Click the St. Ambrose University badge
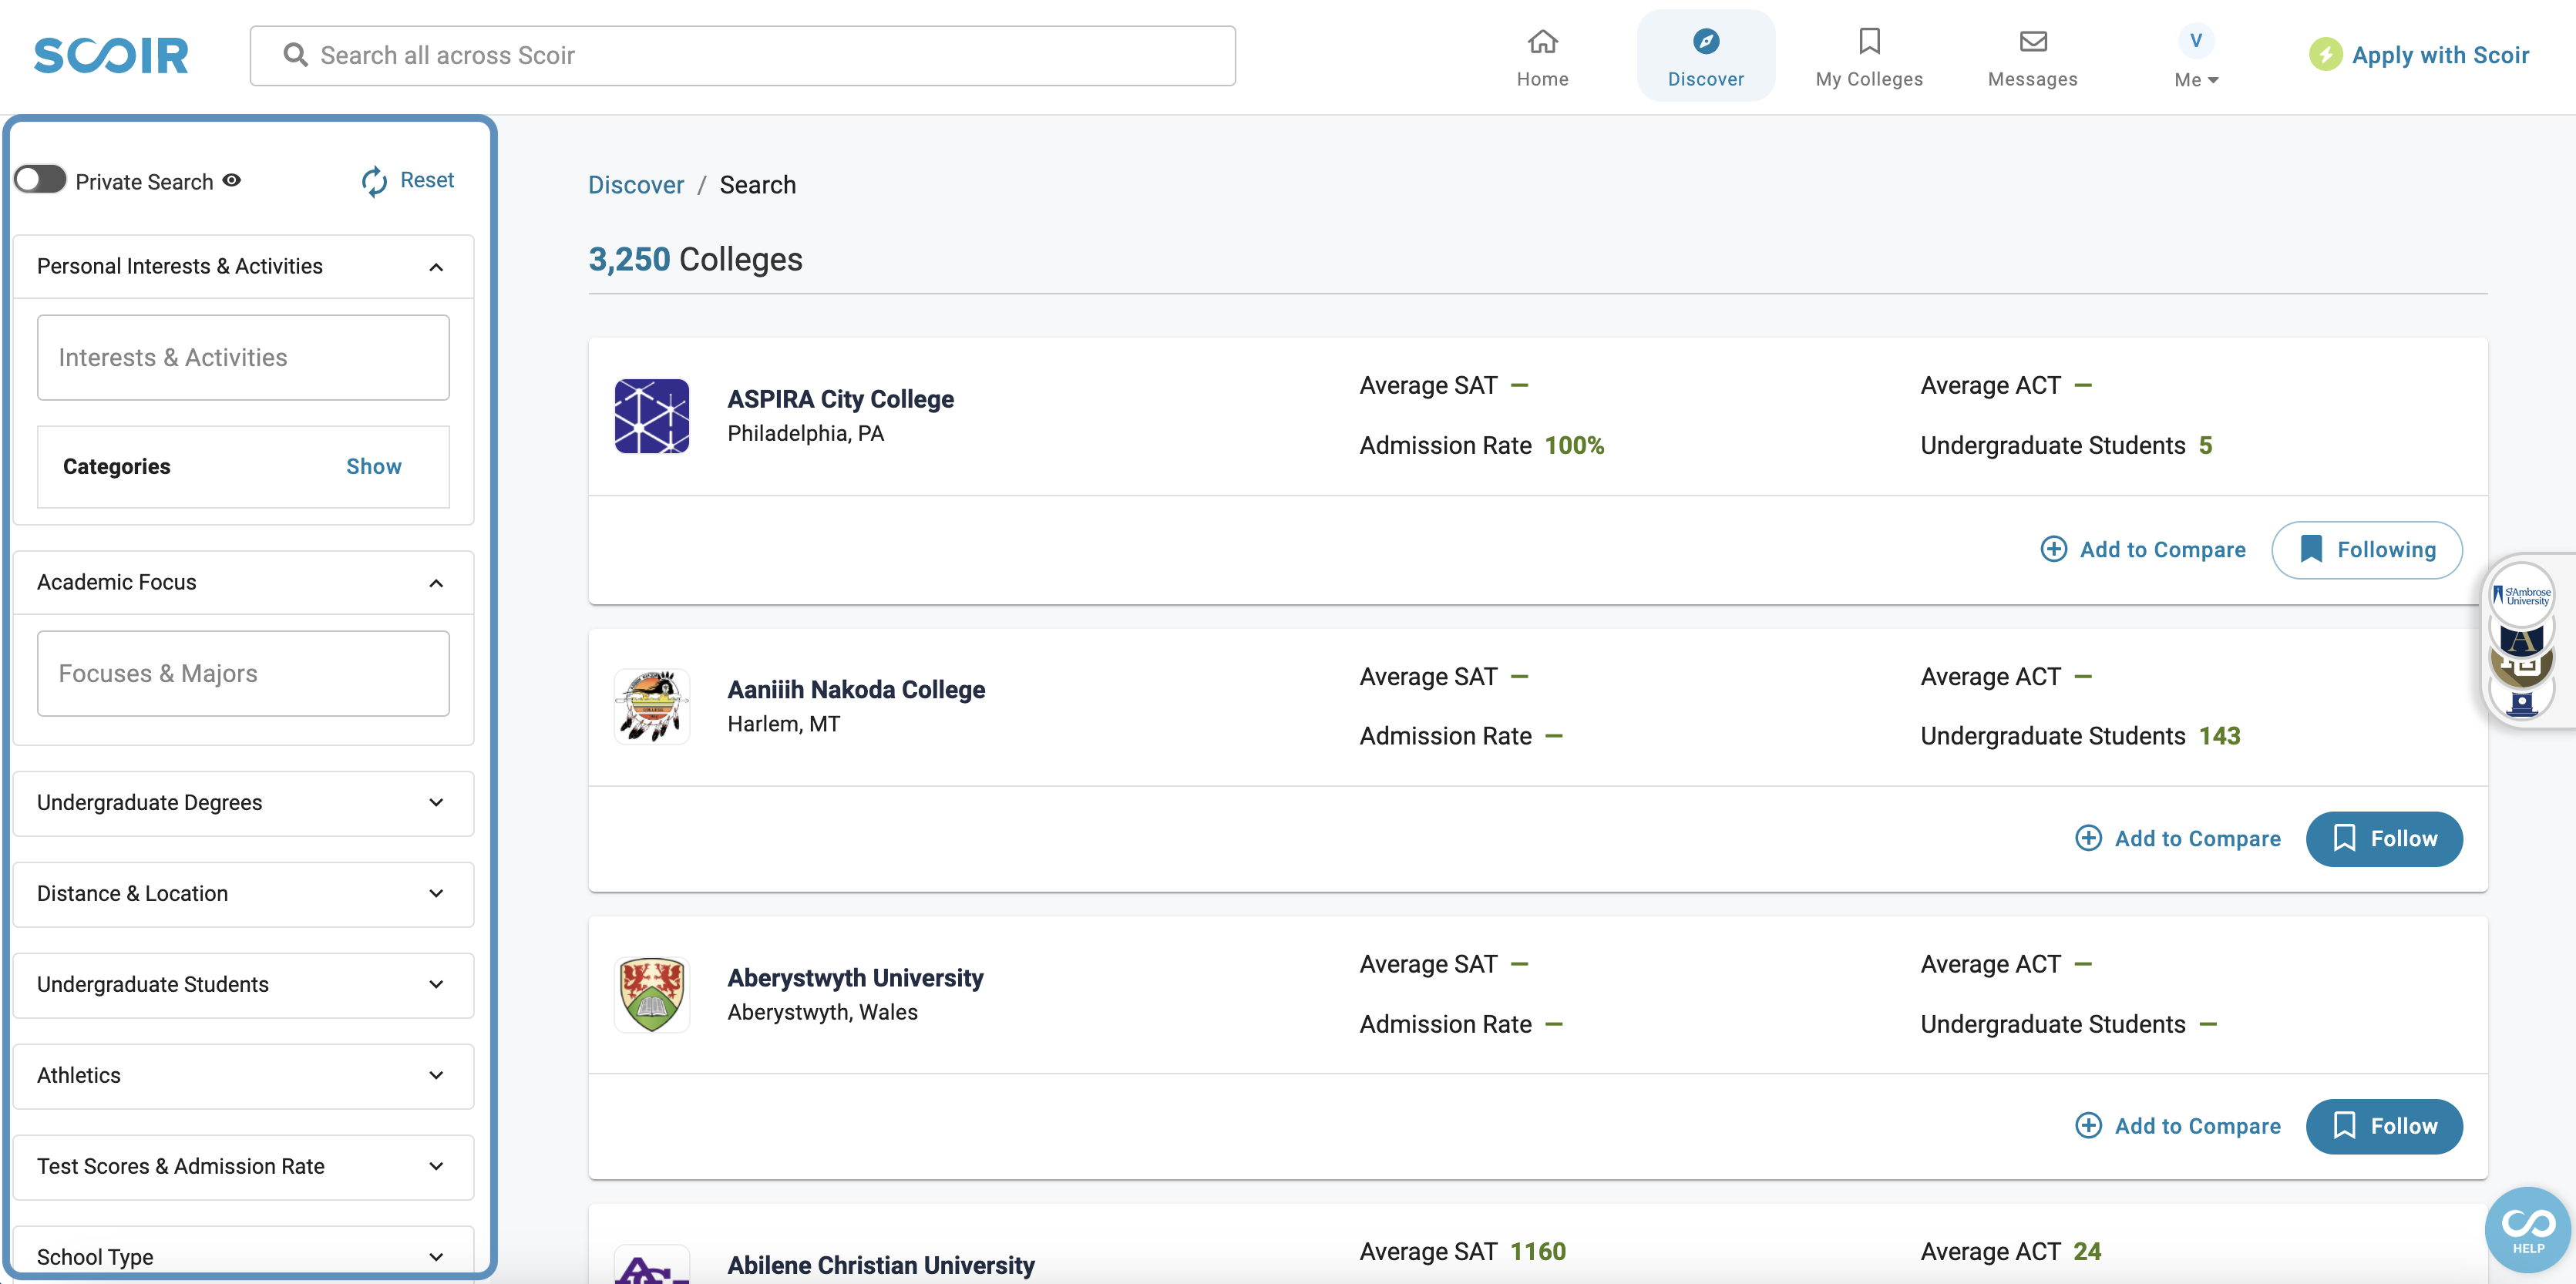 click(x=2522, y=596)
